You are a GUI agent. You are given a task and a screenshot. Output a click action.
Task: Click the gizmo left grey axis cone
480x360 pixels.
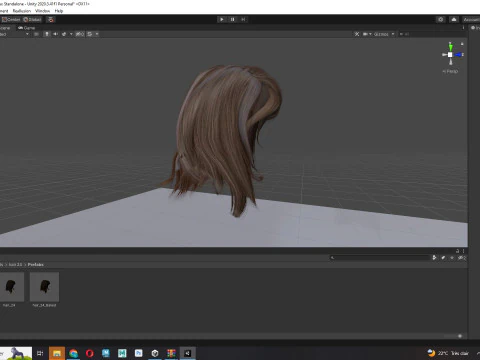(x=444, y=55)
